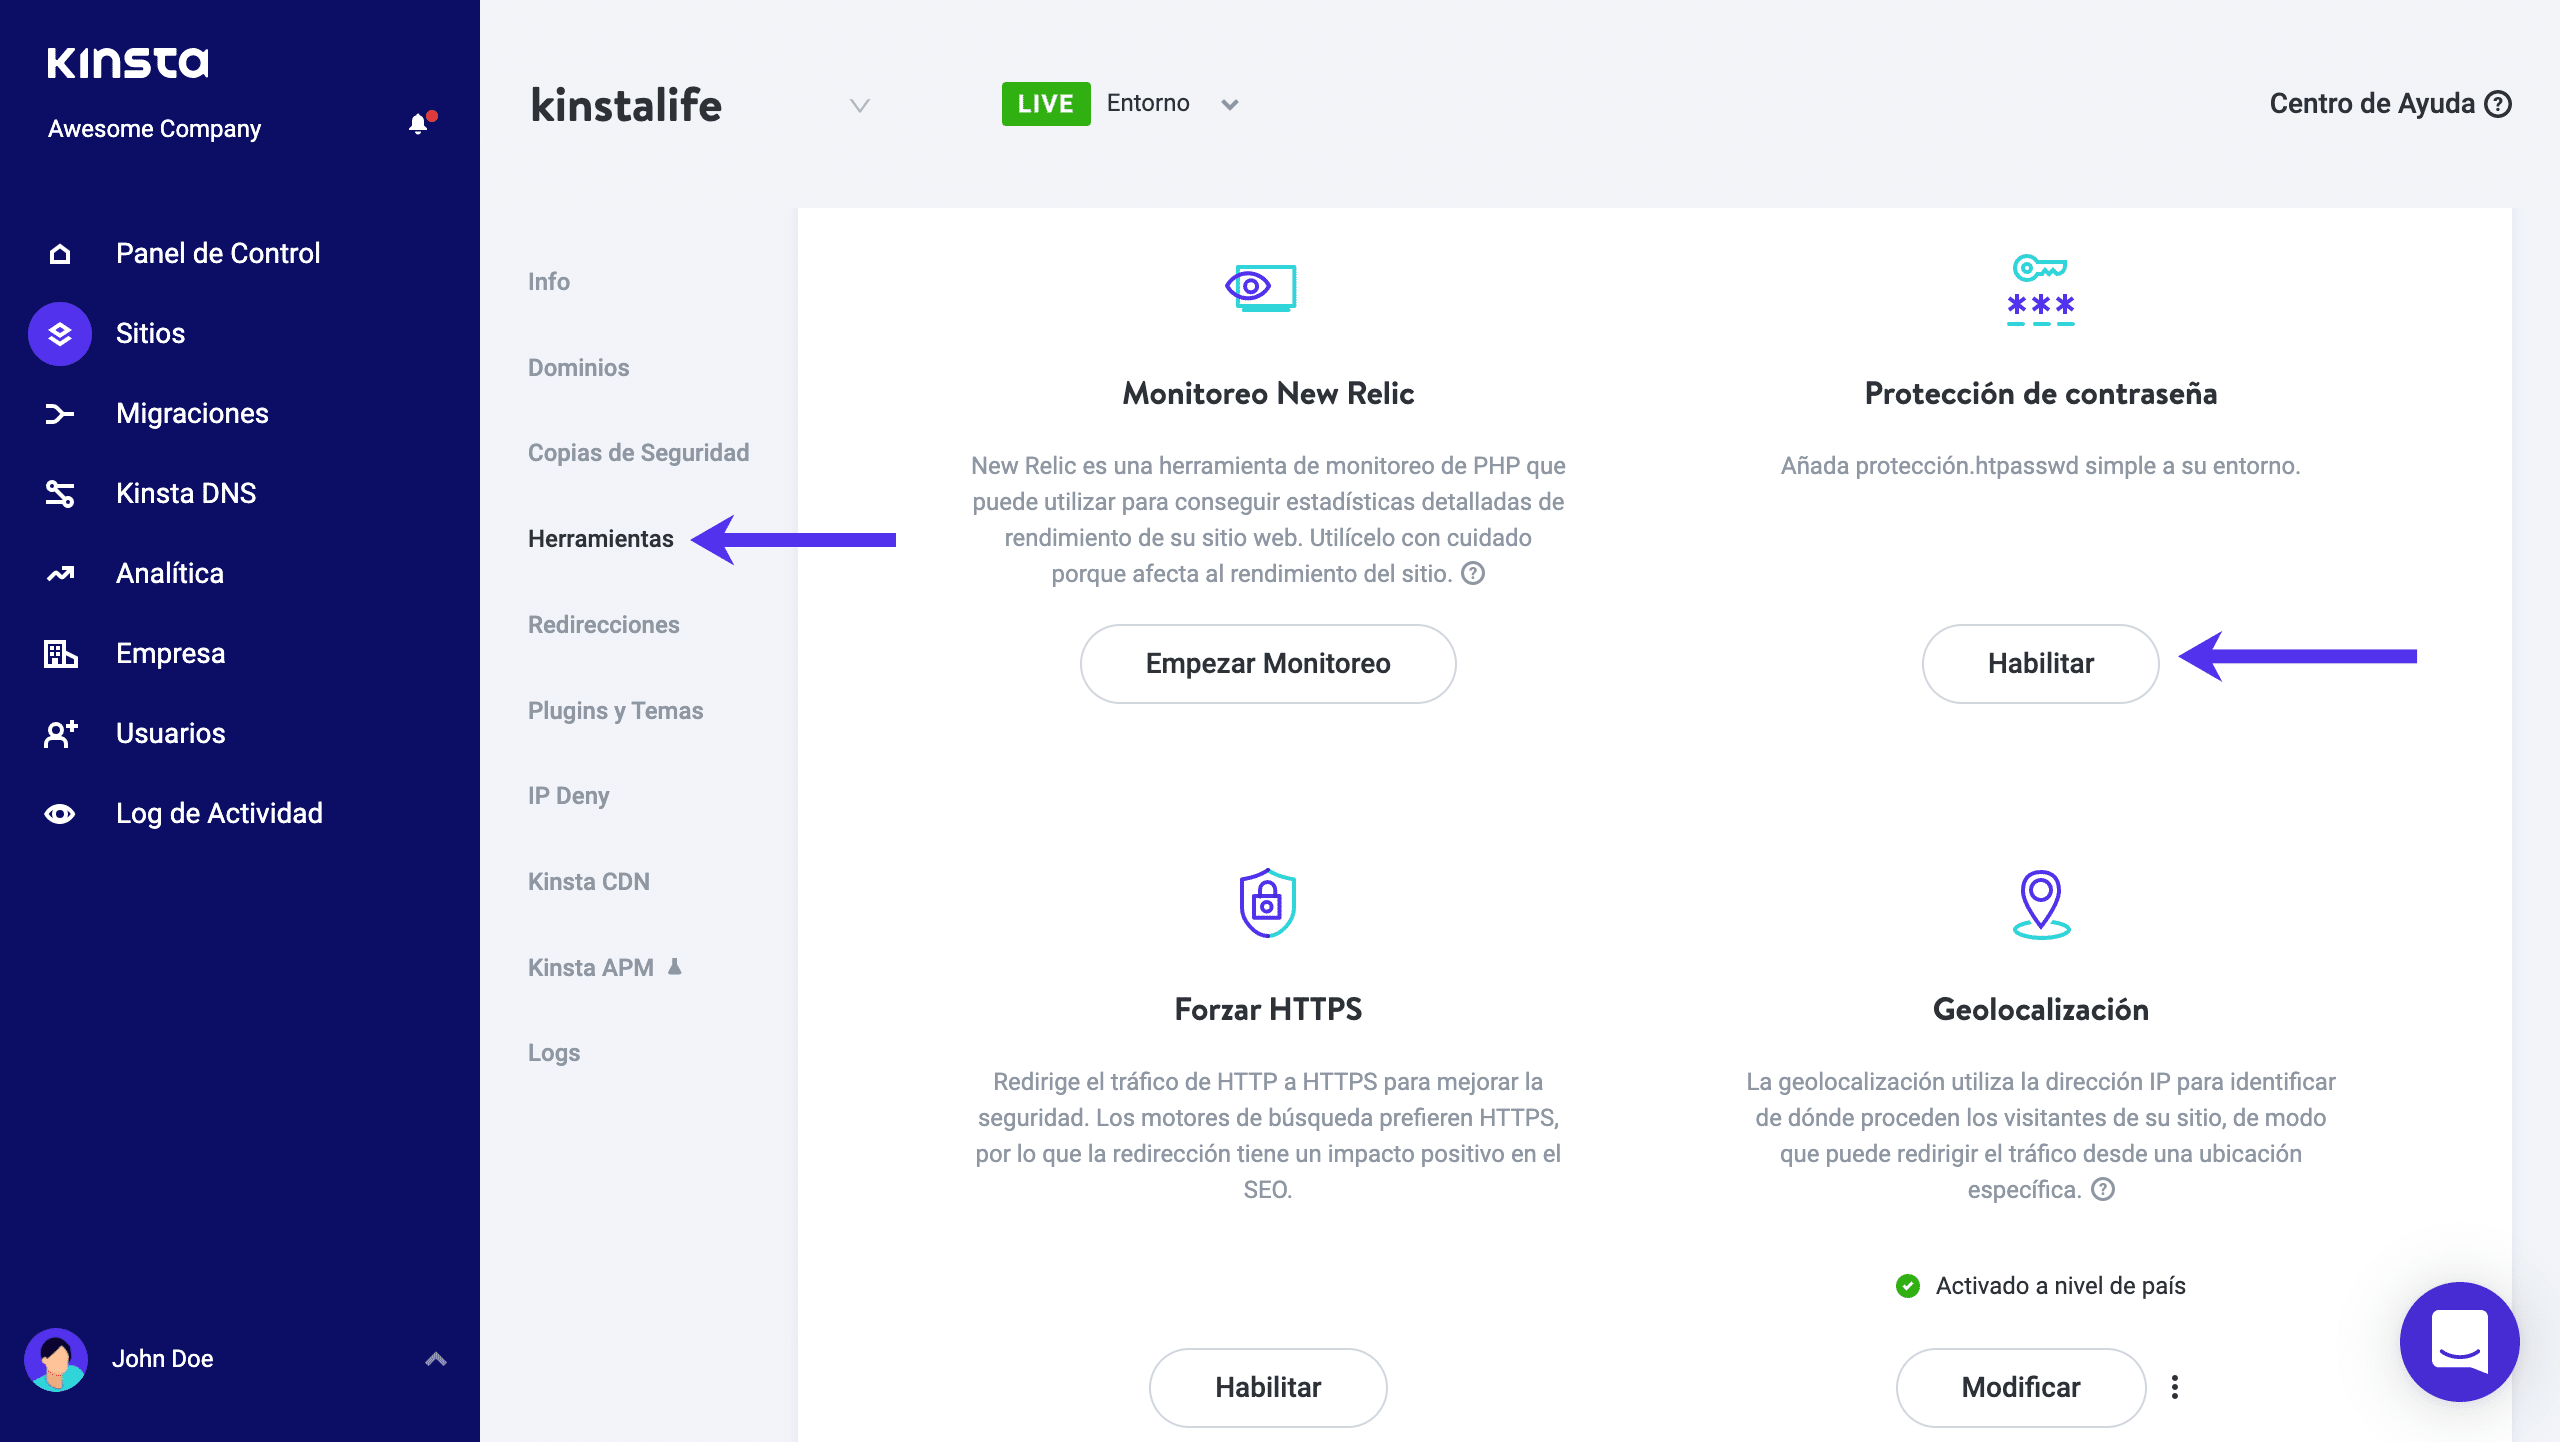Image resolution: width=2560 pixels, height=1442 pixels.
Task: Switch to the Redirecciones tab
Action: [603, 625]
